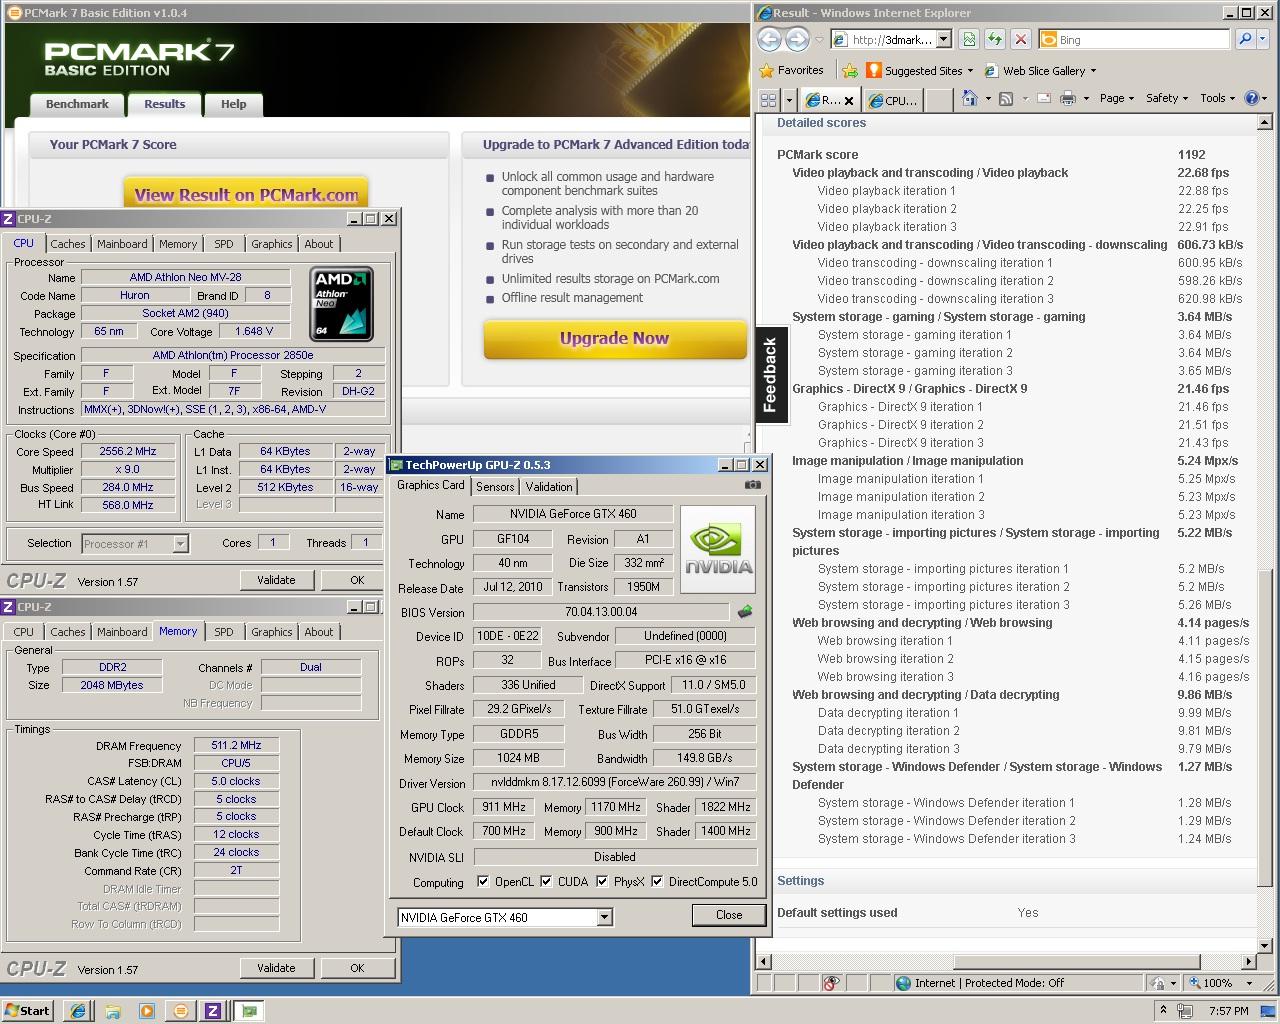Open tab list dropdown arrow
The height and width of the screenshot is (1024, 1280).
tap(789, 99)
